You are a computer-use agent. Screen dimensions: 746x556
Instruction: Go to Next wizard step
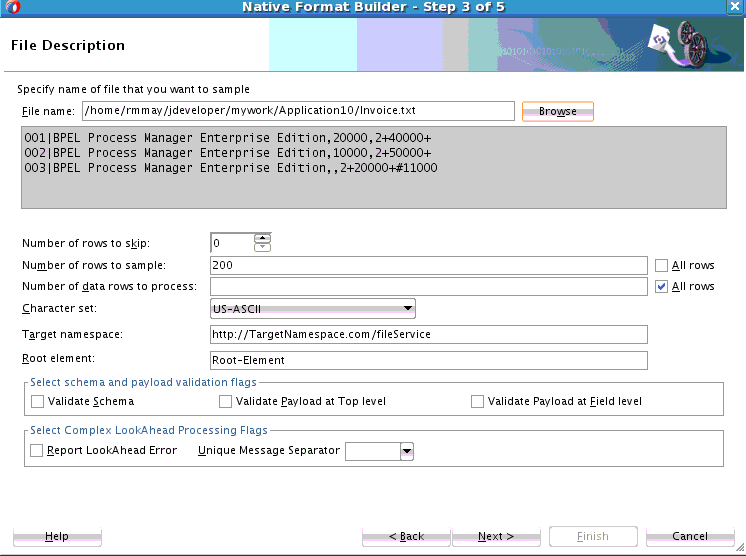(x=496, y=536)
